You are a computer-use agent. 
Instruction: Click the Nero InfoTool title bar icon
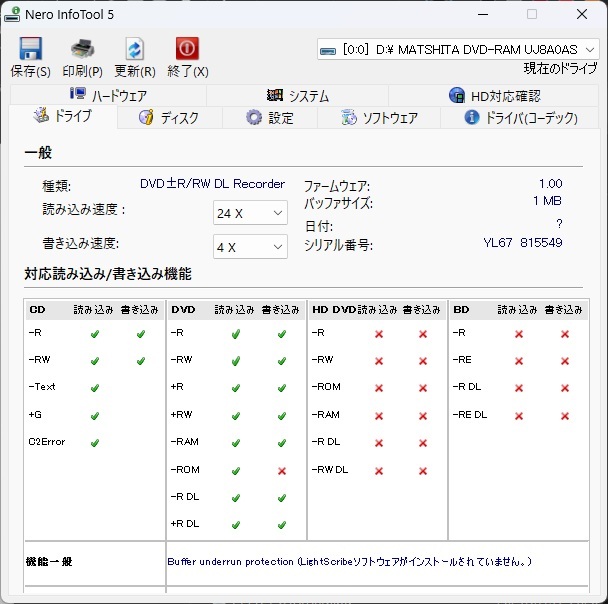(x=12, y=15)
